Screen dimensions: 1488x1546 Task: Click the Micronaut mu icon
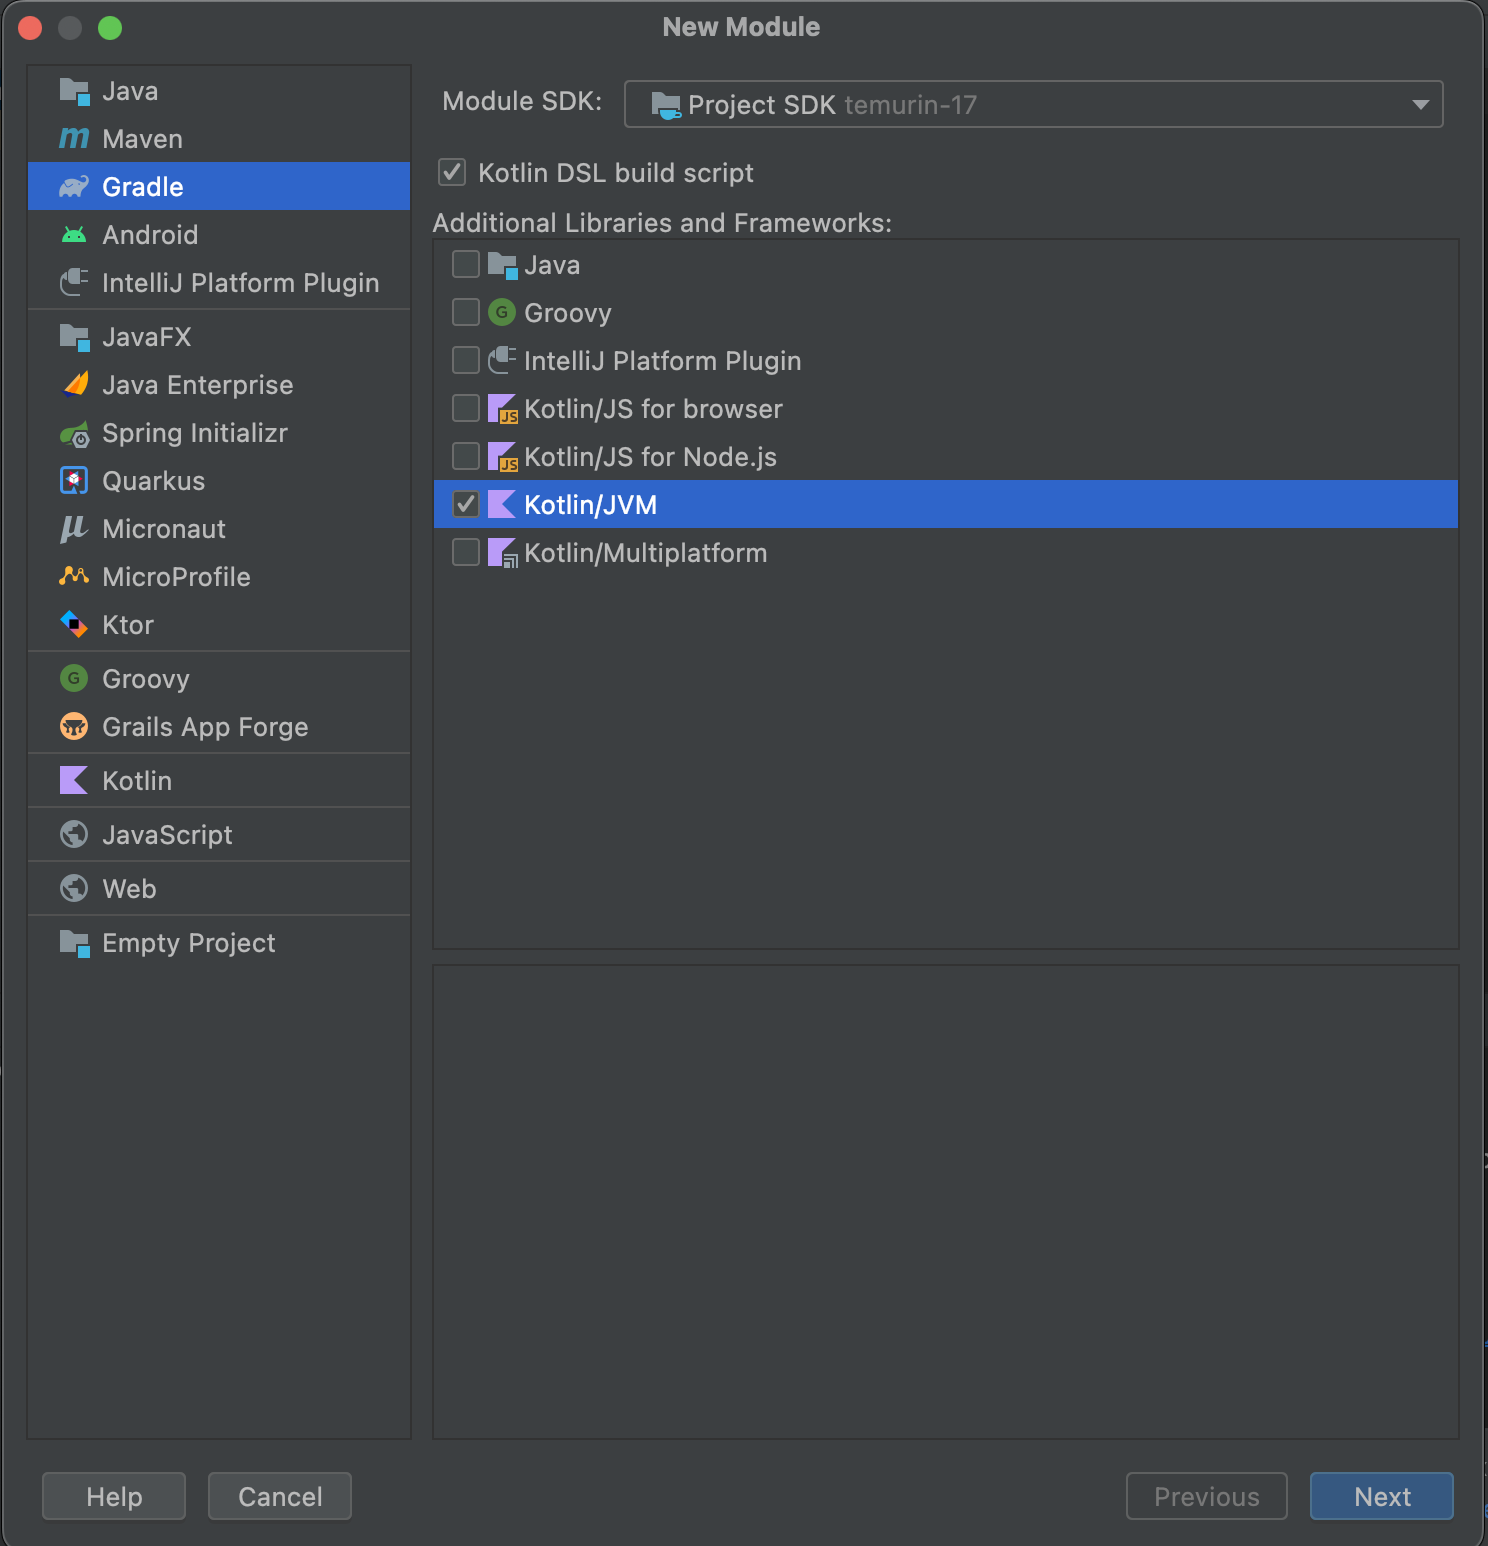coord(74,529)
